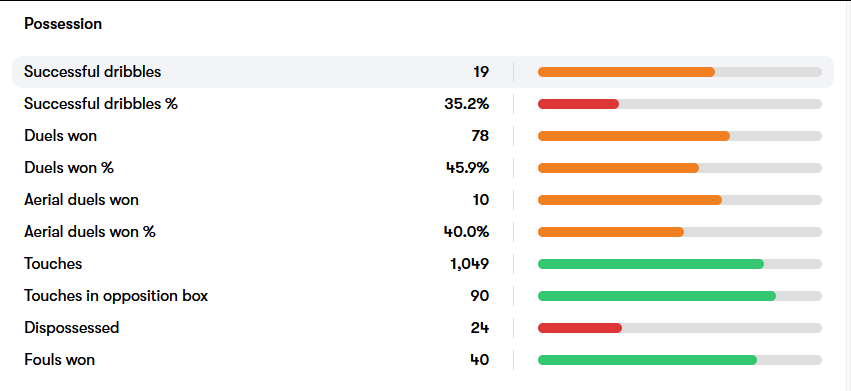Click Touches in opposition box label
This screenshot has height=391, width=851.
(116, 296)
